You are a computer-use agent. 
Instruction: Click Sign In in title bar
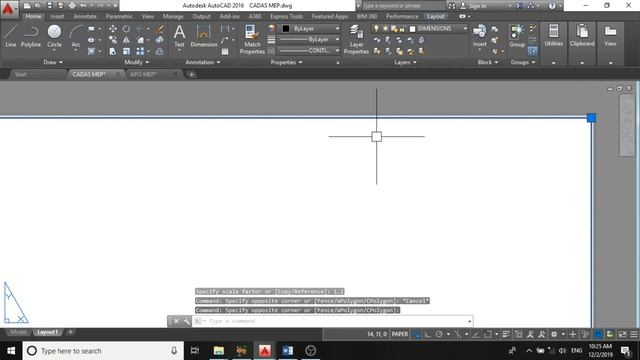[x=477, y=6]
